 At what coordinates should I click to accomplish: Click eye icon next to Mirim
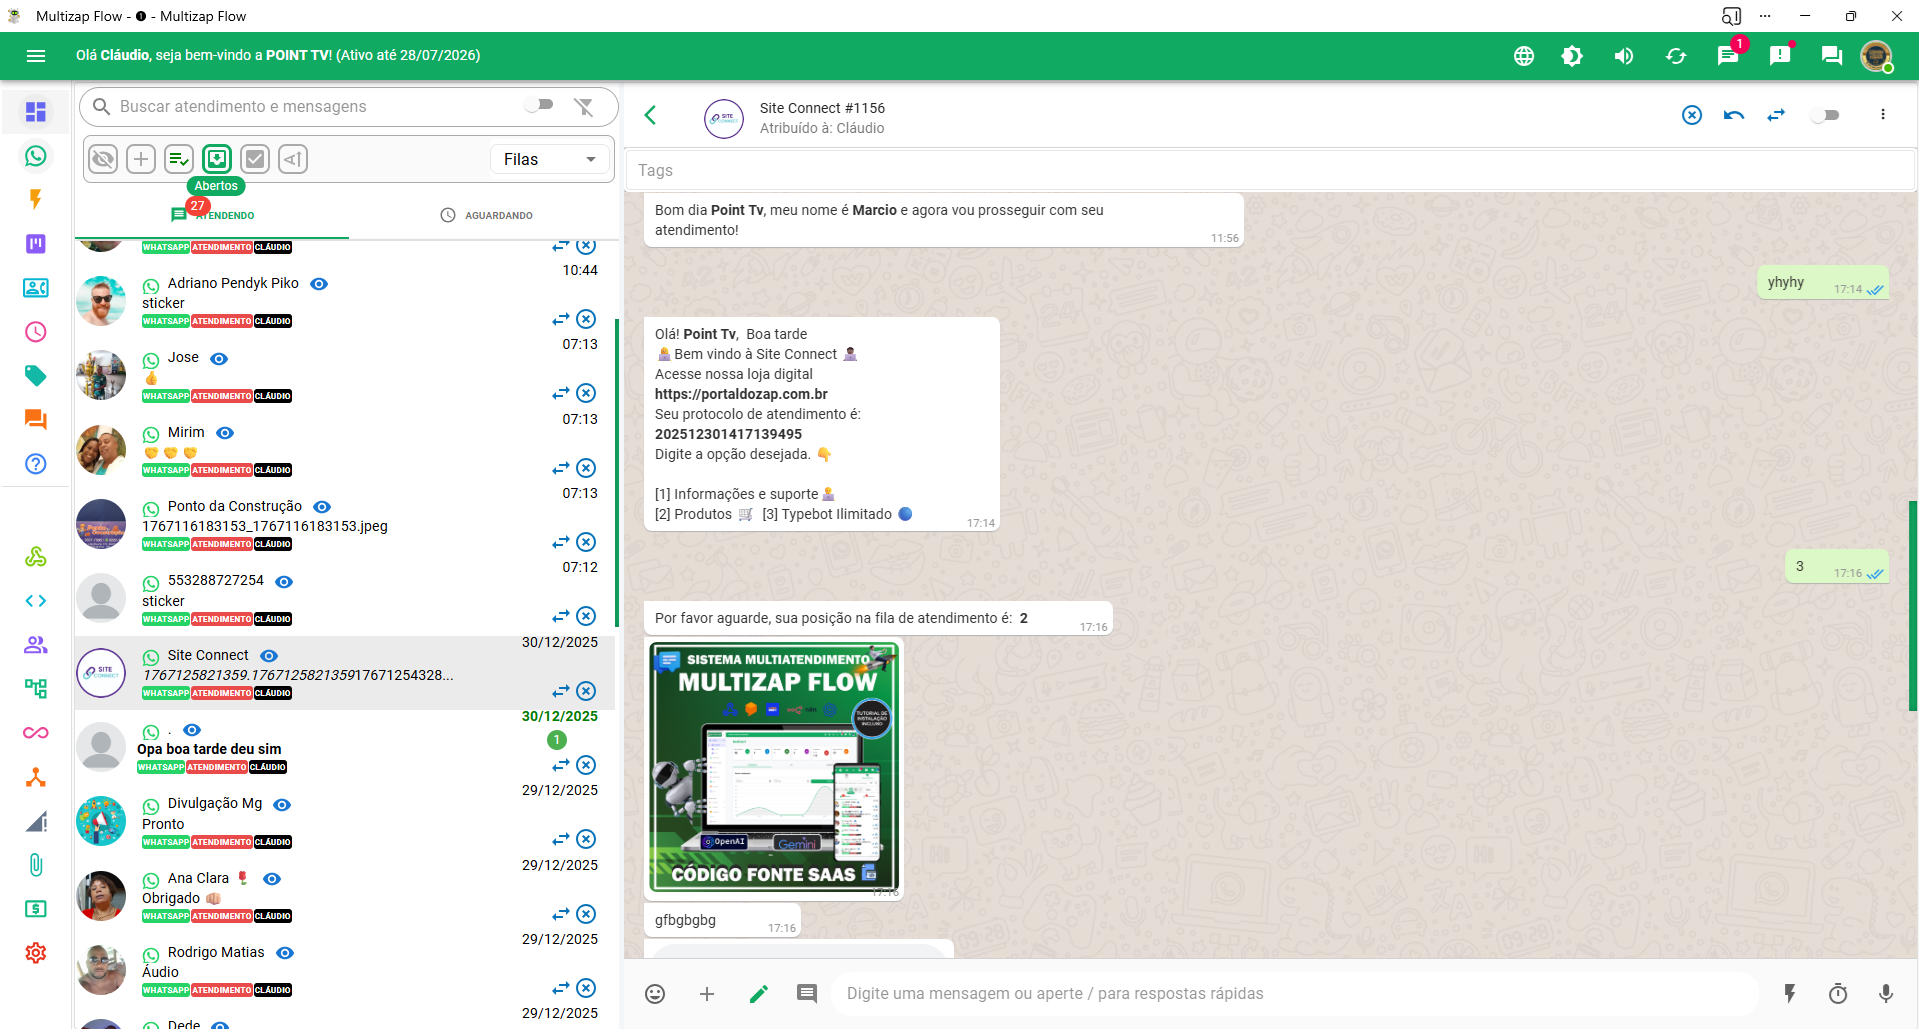pyautogui.click(x=225, y=433)
